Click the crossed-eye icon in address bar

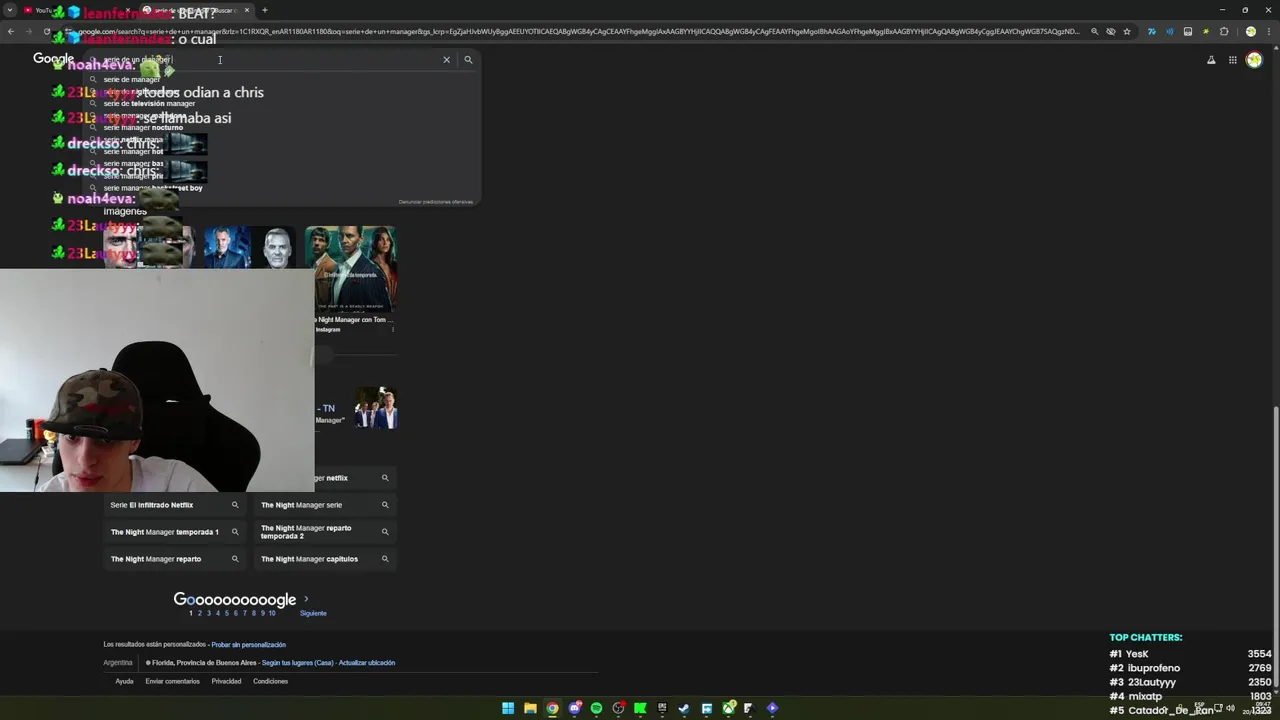tap(1111, 32)
